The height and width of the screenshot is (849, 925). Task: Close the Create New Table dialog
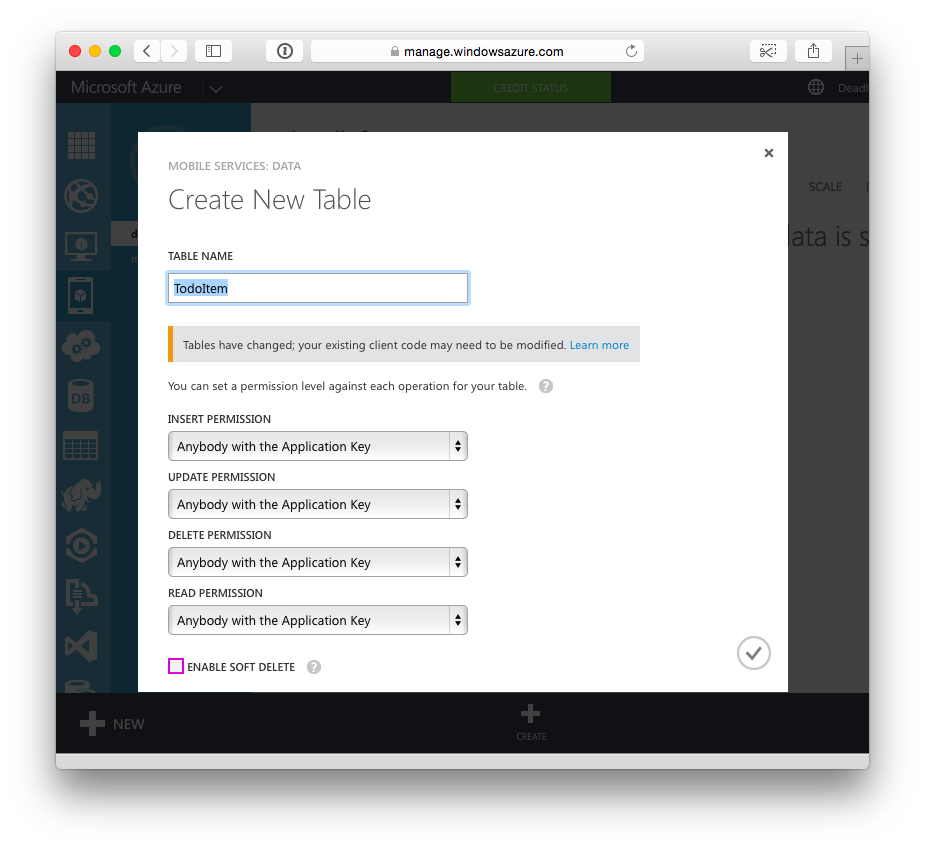769,153
